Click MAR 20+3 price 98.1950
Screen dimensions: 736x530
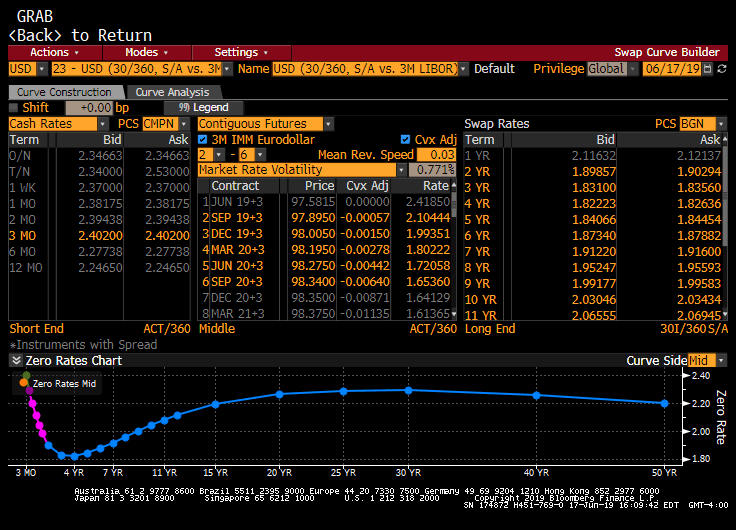(x=313, y=250)
